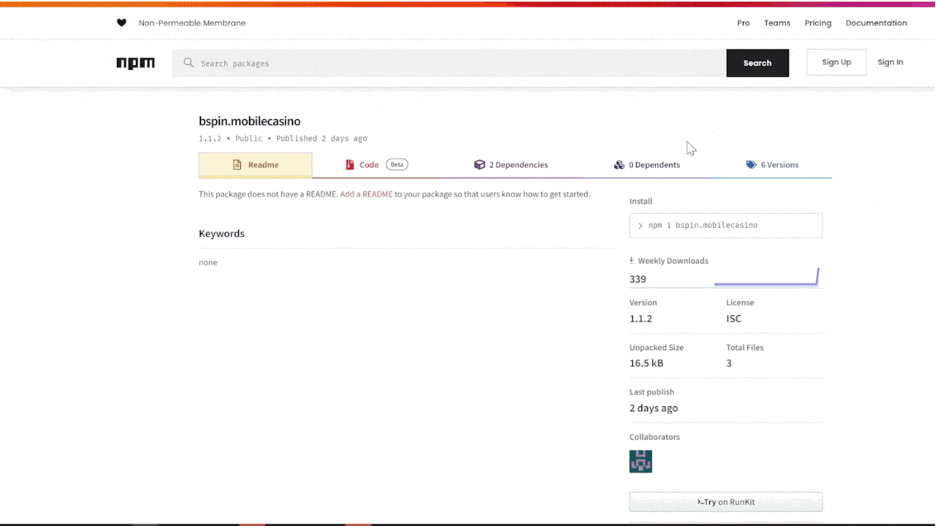Click the red Code tab icon
936x526 pixels.
(350, 165)
